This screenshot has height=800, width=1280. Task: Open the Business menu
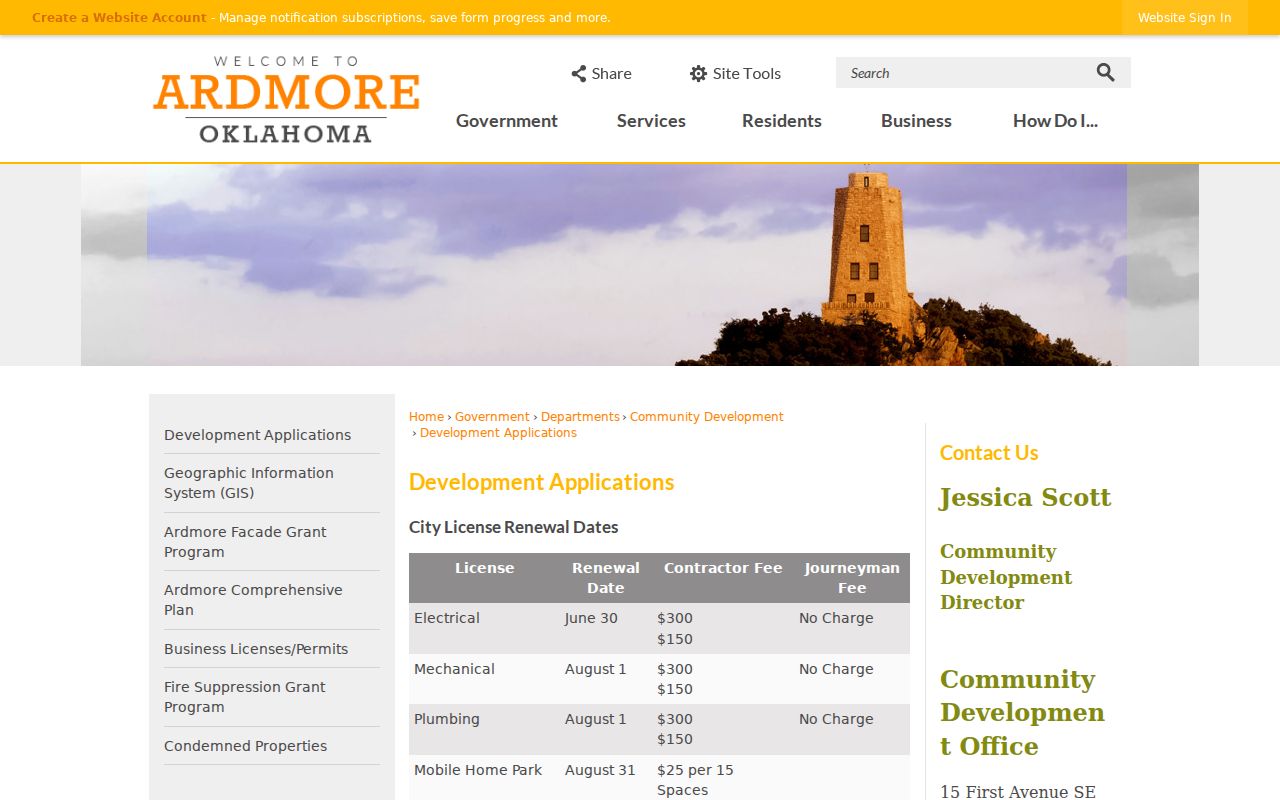pos(916,121)
